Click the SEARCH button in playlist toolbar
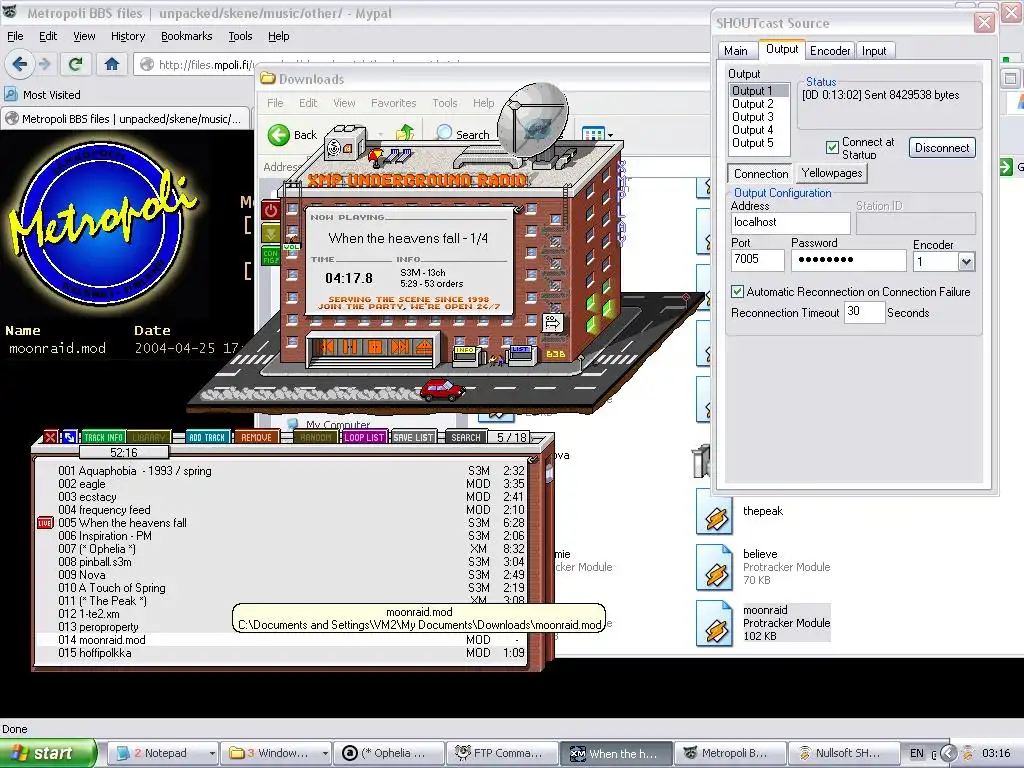1024x768 pixels. point(466,438)
